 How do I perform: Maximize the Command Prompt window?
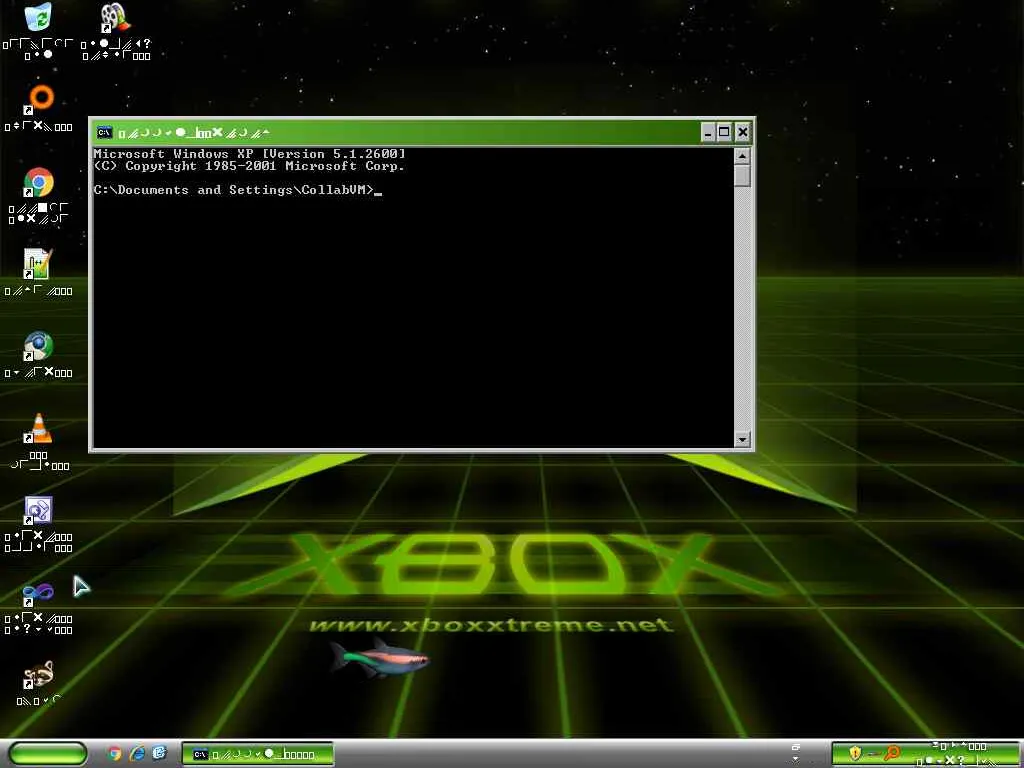coord(724,133)
